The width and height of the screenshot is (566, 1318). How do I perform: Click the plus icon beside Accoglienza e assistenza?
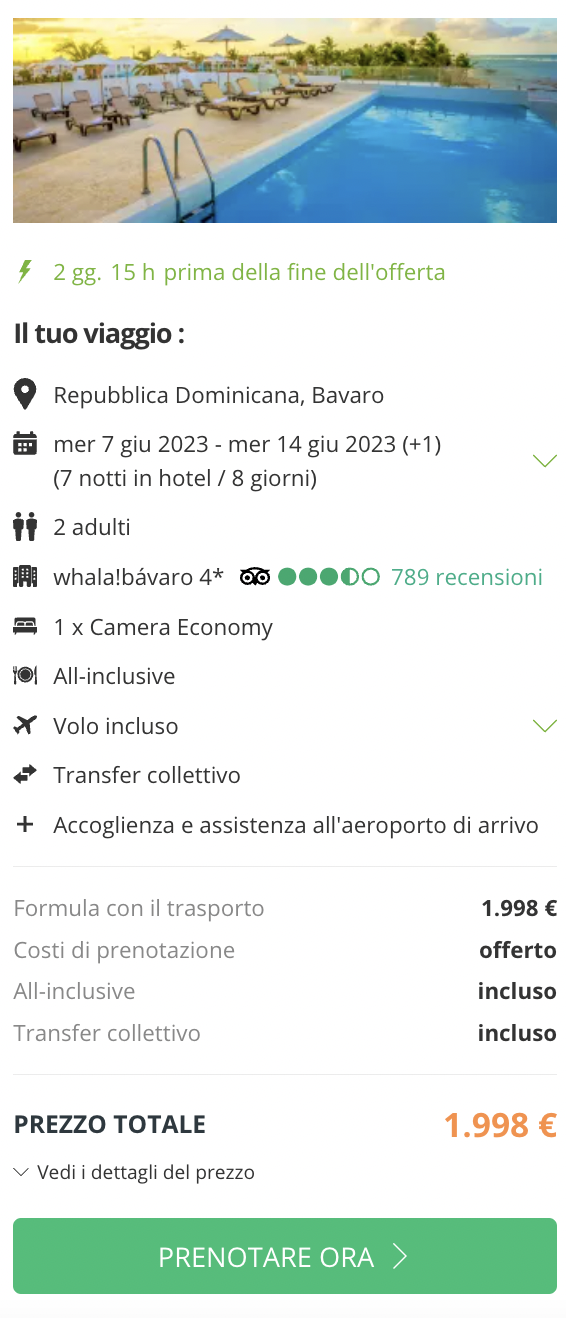[25, 825]
